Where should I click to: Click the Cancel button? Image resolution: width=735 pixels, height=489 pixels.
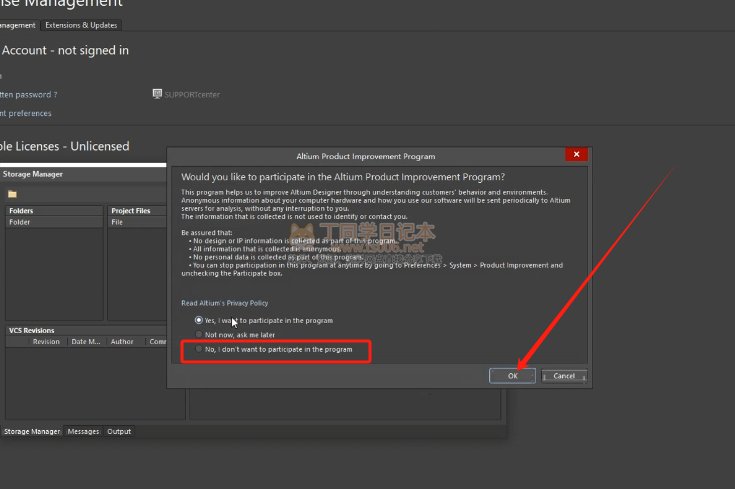[564, 376]
